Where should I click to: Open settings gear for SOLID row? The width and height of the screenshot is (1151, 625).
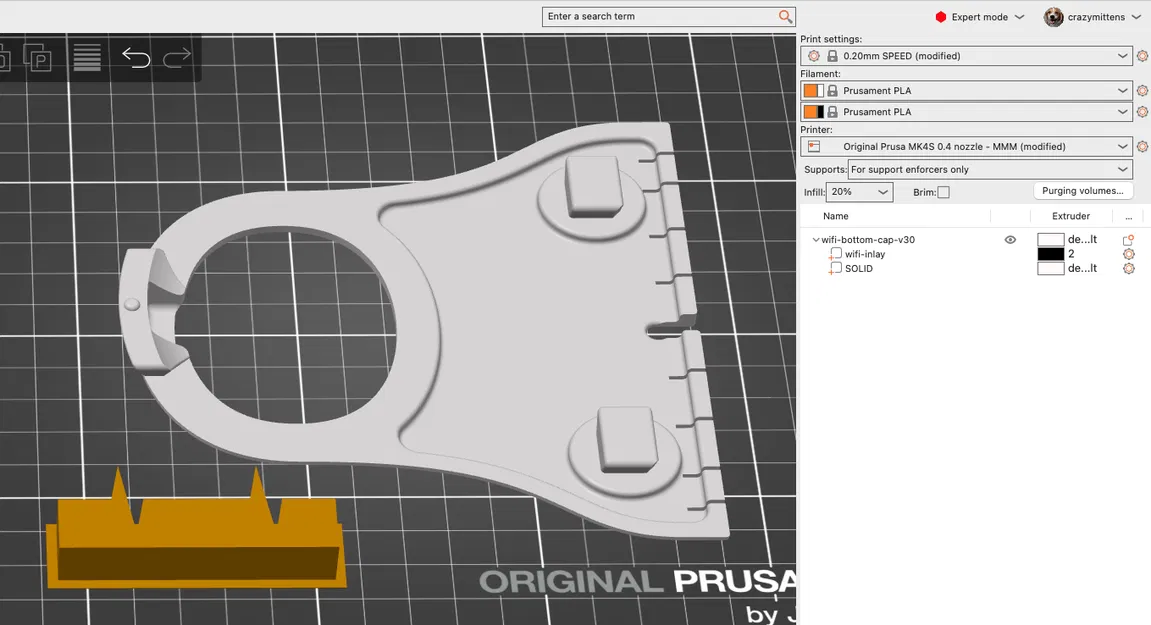pos(1129,269)
